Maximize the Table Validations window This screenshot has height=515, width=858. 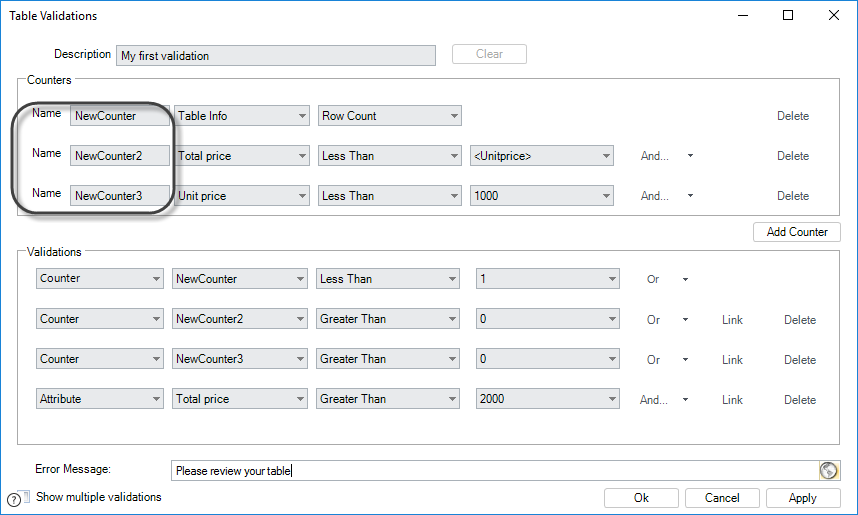(788, 15)
